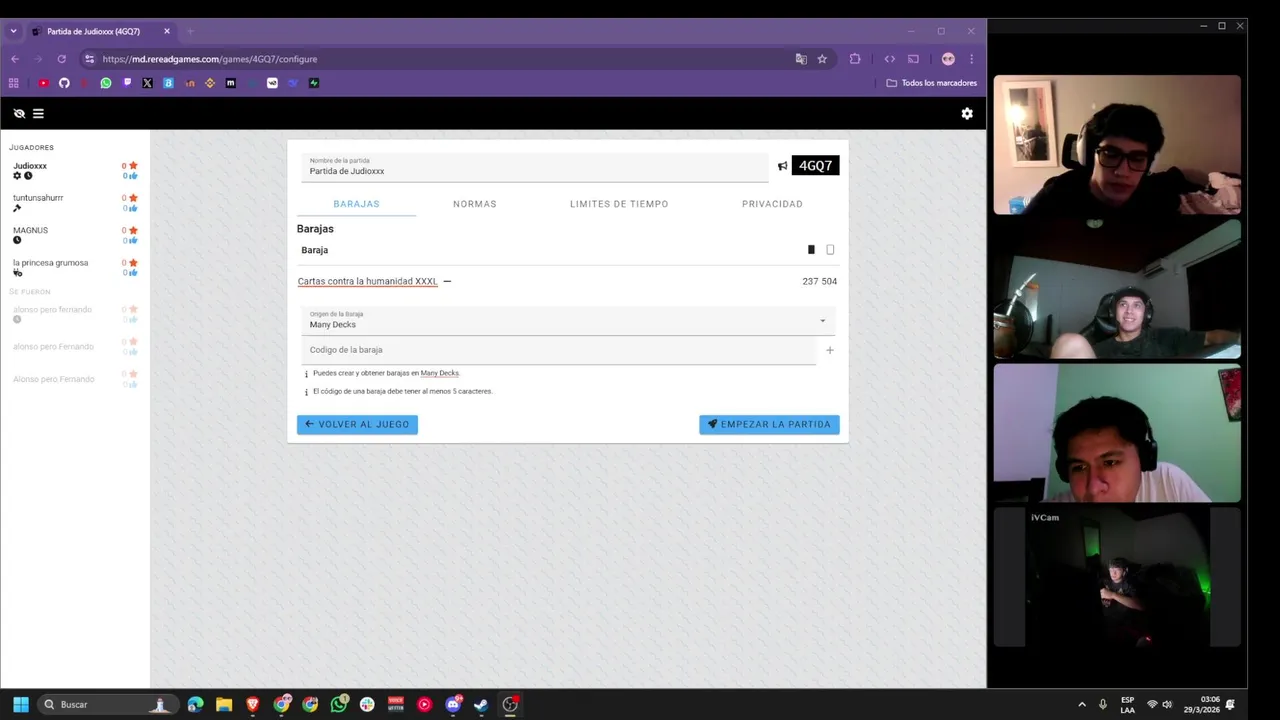Viewport: 1280px width, 720px height.
Task: Open Todos los marcadores folder
Action: pyautogui.click(x=931, y=83)
